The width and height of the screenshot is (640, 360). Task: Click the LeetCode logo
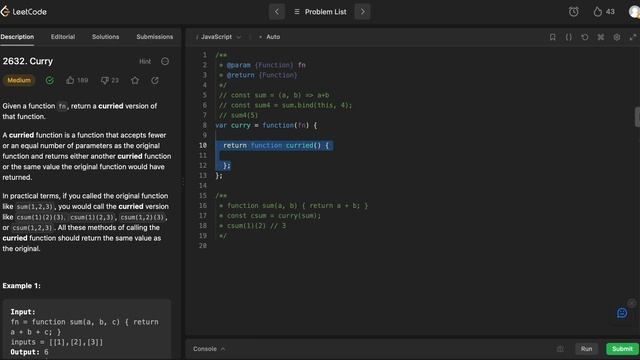[x=24, y=11]
